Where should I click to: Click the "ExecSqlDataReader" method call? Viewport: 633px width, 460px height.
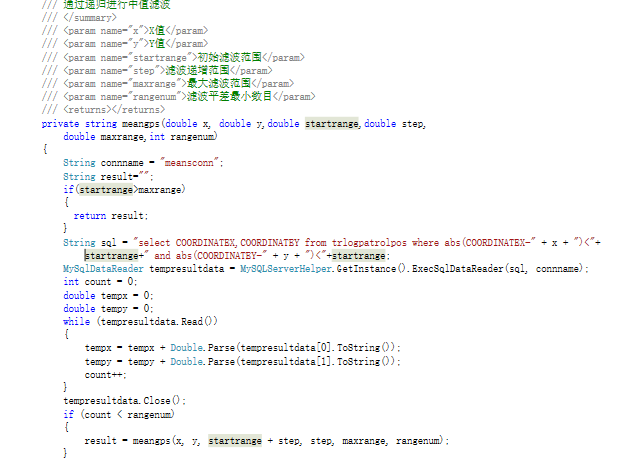tap(458, 269)
